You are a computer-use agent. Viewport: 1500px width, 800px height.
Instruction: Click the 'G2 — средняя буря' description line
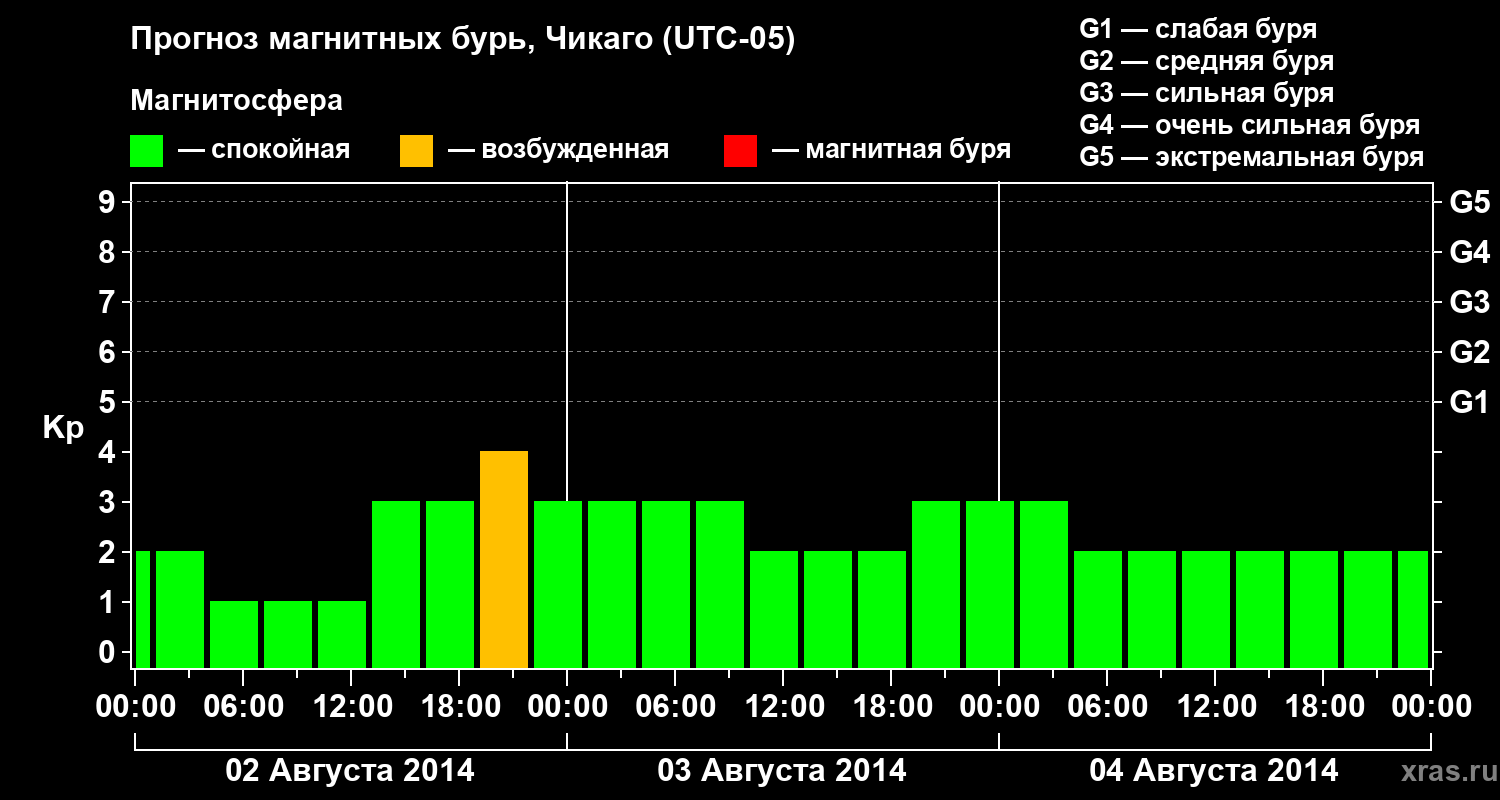pos(1207,61)
